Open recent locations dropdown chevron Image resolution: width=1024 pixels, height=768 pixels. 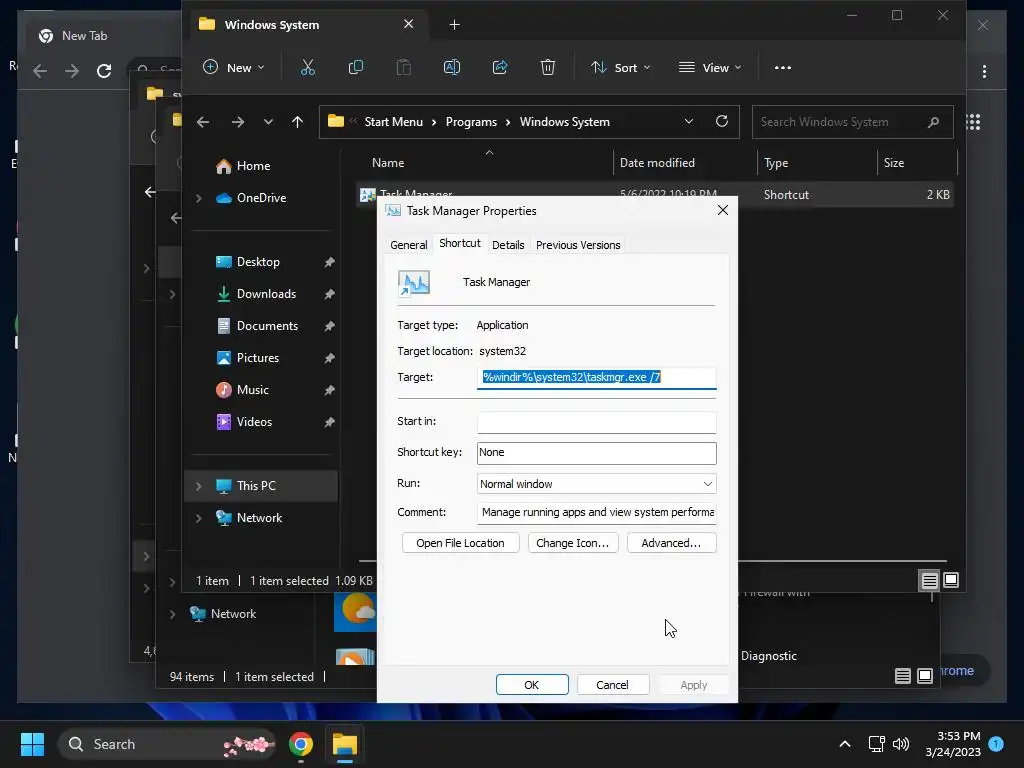pyautogui.click(x=268, y=122)
